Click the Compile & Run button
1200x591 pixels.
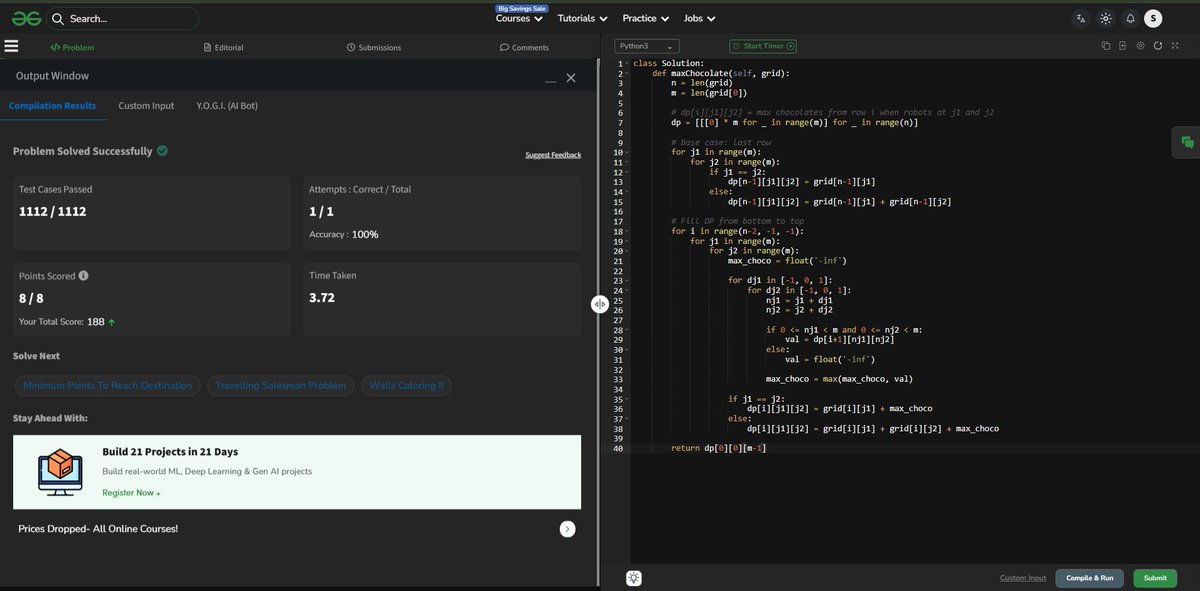click(x=1090, y=578)
